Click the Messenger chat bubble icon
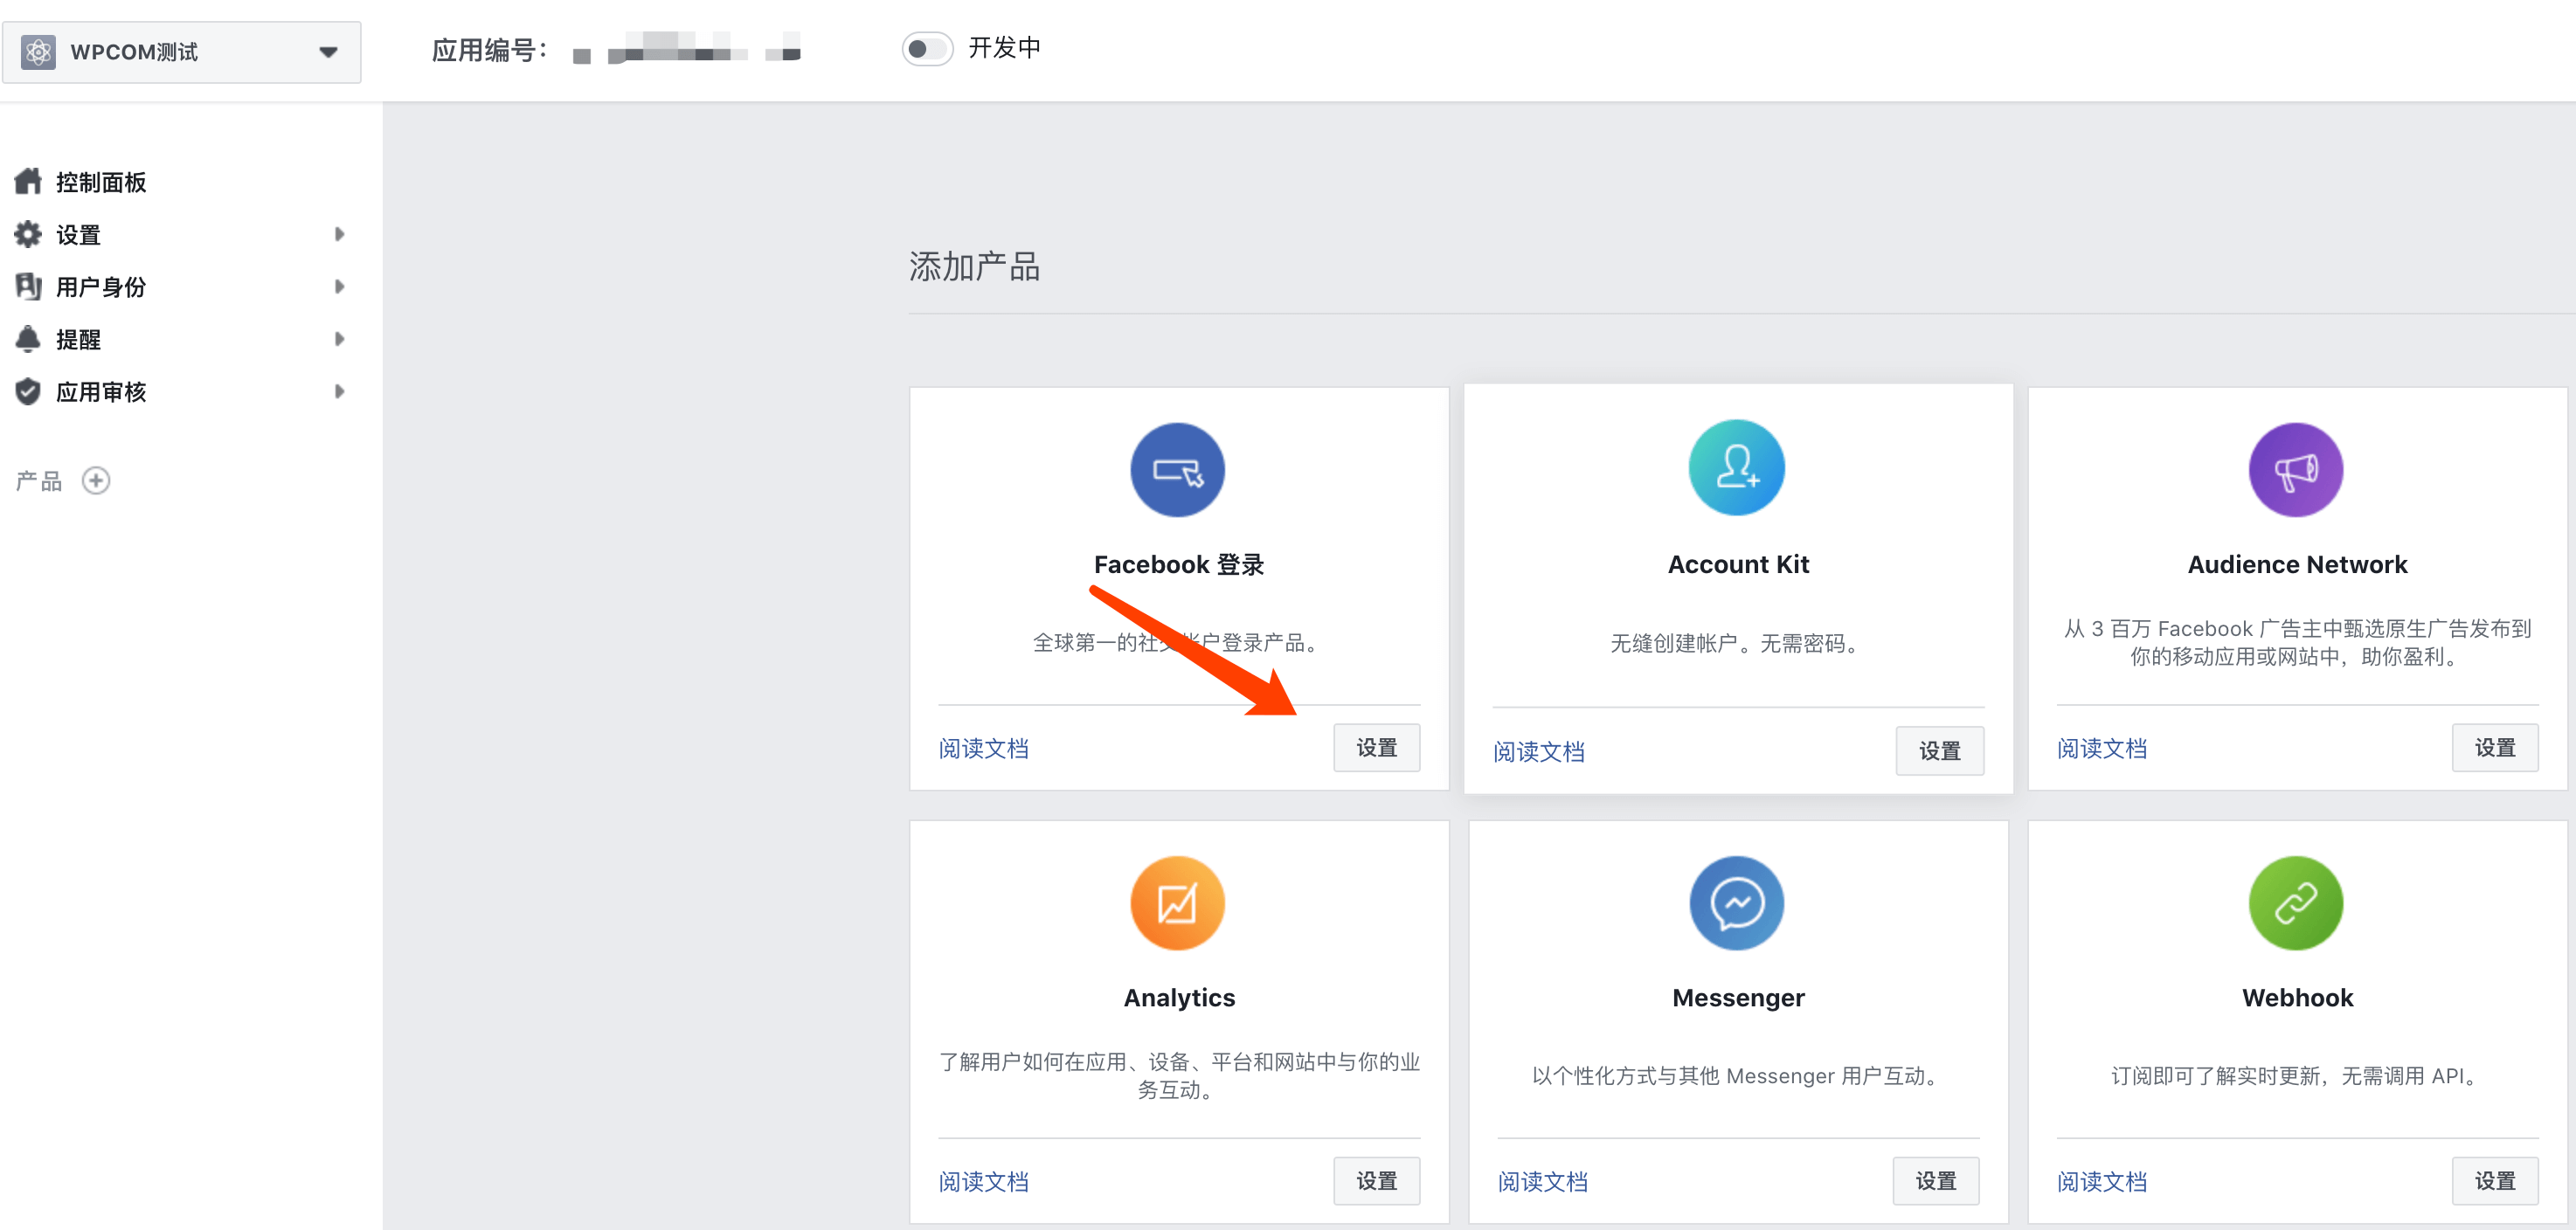Screen dimensions: 2576x1230 point(1737,903)
